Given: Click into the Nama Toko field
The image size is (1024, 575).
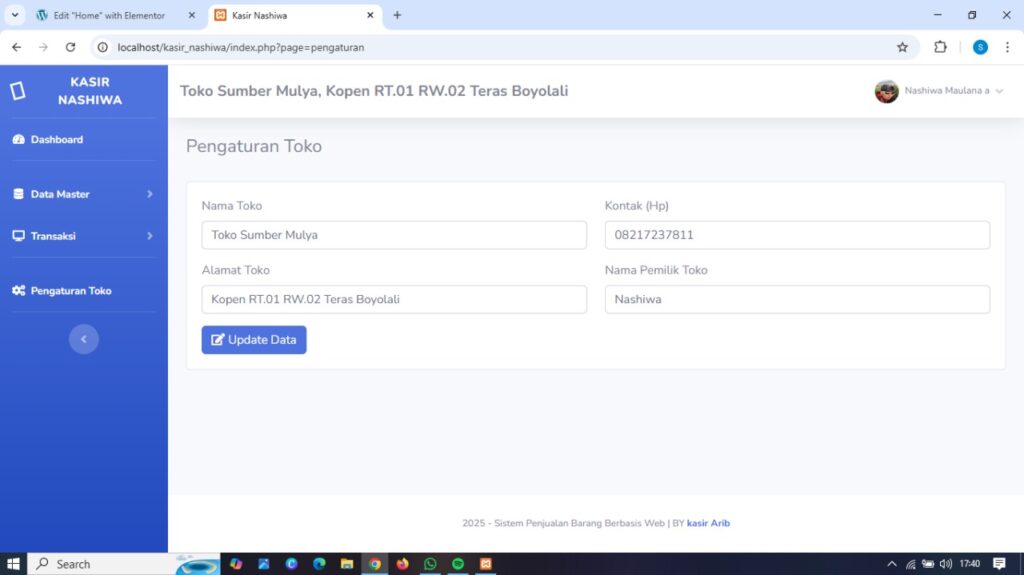Looking at the screenshot, I should [x=394, y=235].
